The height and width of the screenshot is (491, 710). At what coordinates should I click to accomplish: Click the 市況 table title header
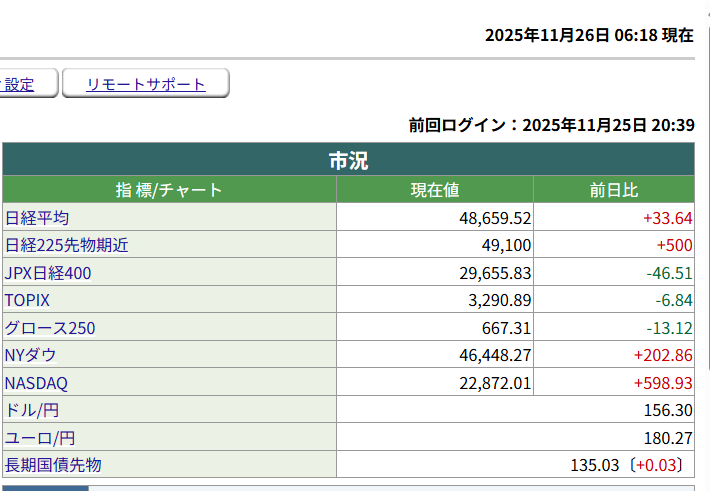tap(348, 160)
